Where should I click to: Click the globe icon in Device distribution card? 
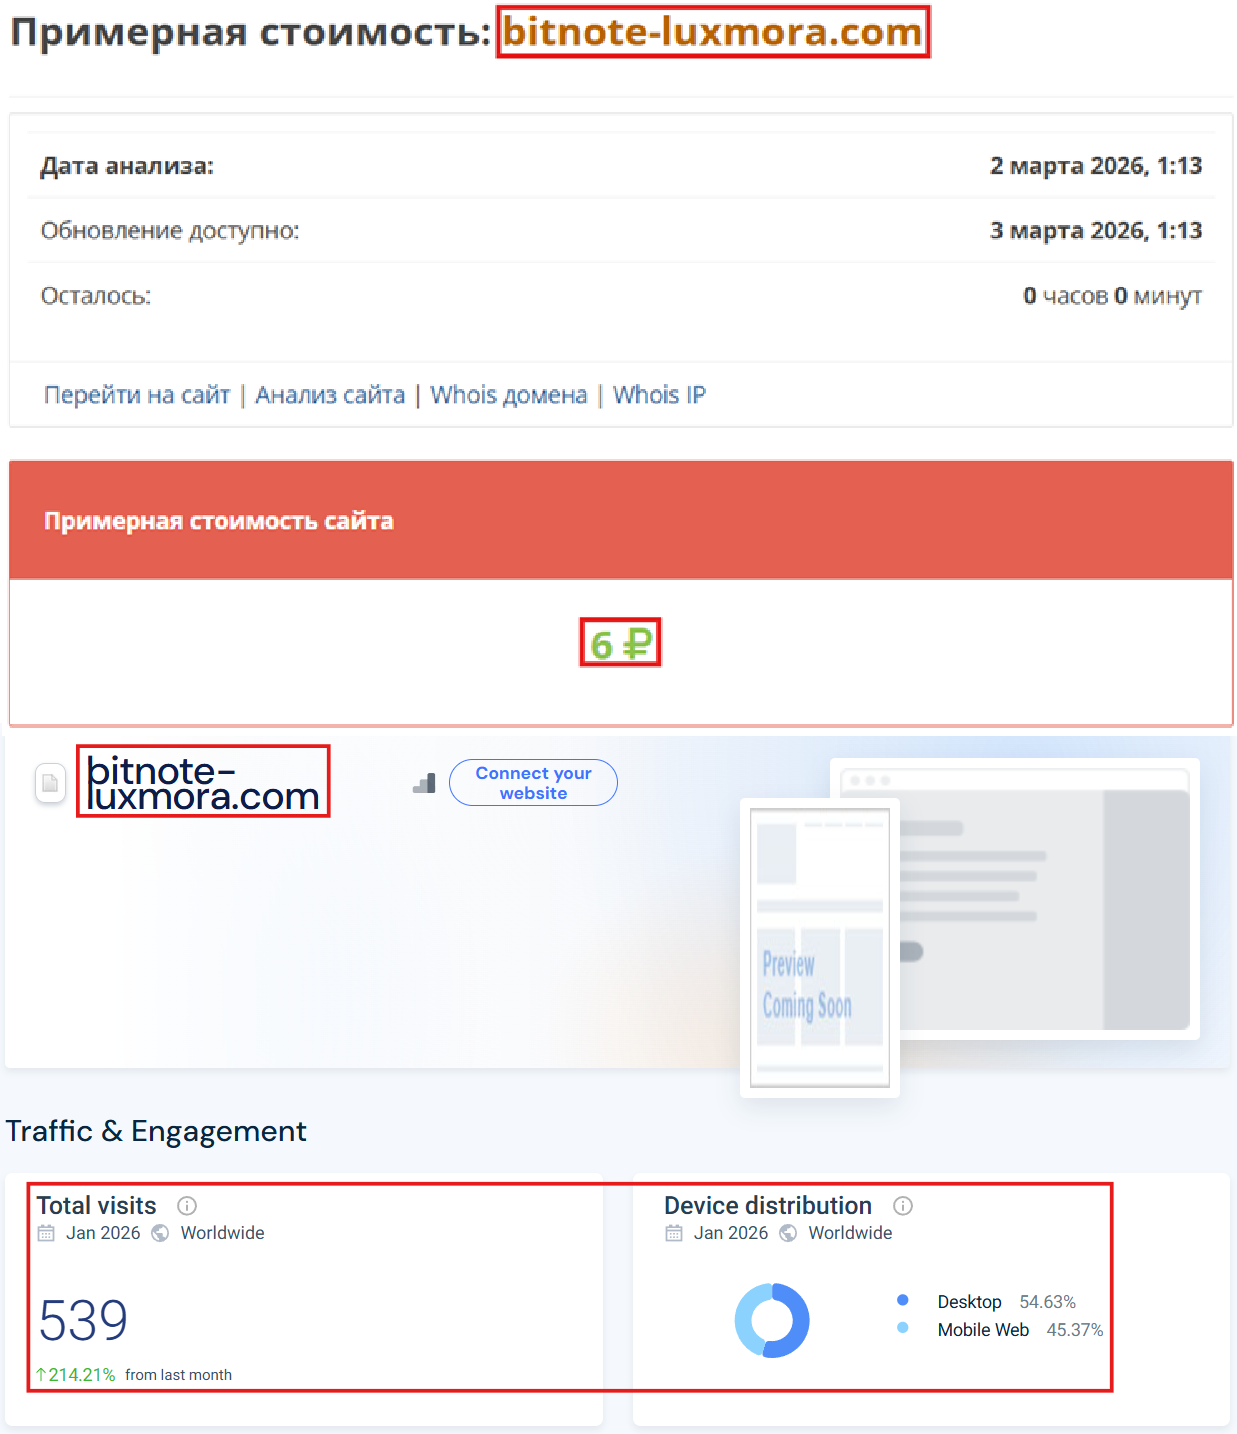click(x=788, y=1233)
